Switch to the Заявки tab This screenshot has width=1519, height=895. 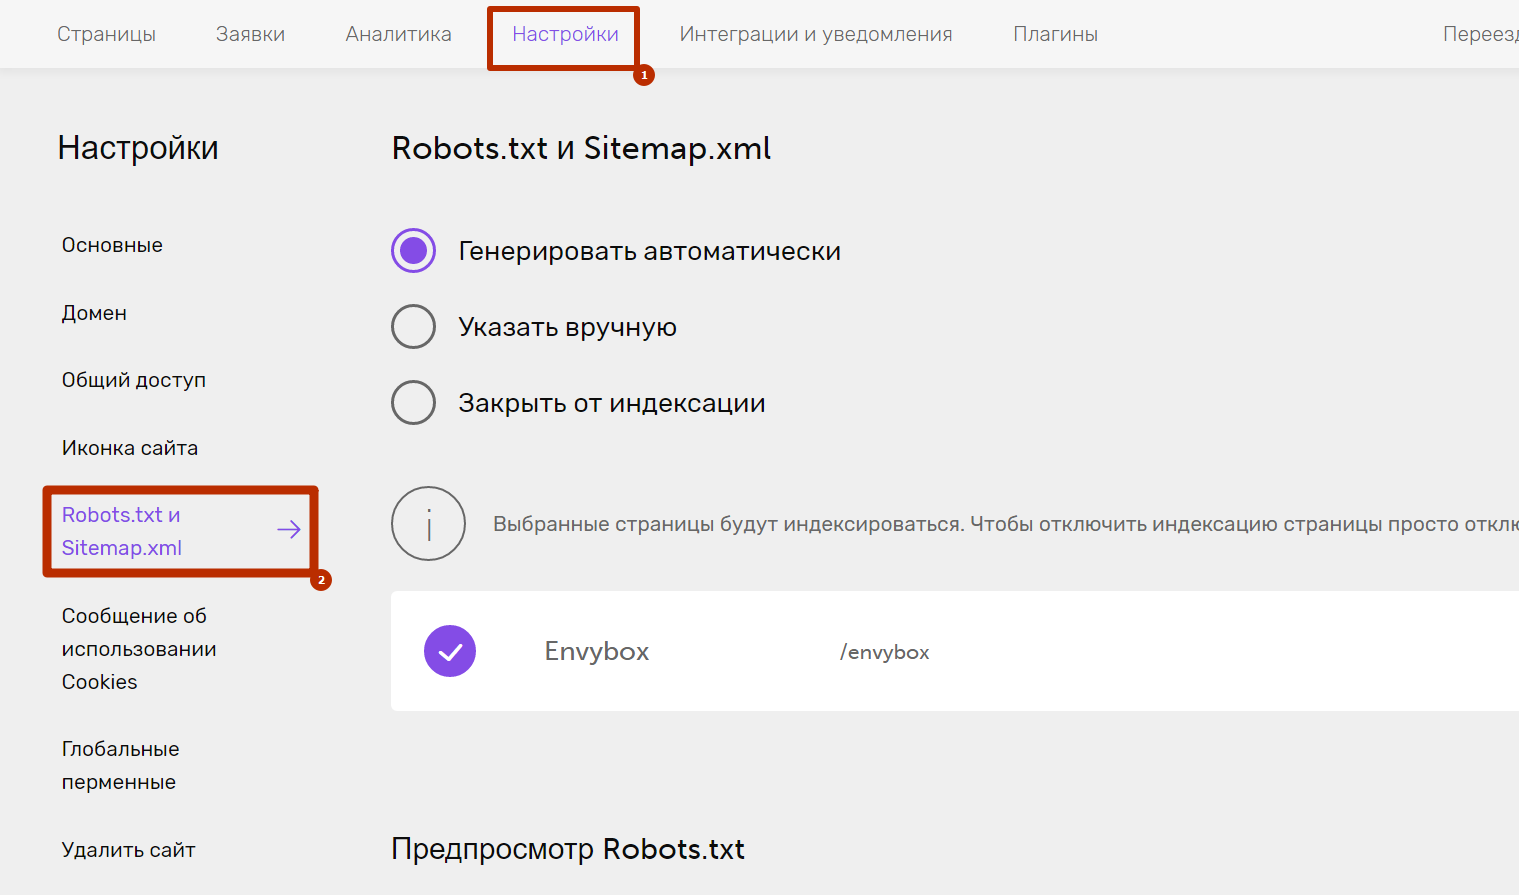click(x=250, y=34)
